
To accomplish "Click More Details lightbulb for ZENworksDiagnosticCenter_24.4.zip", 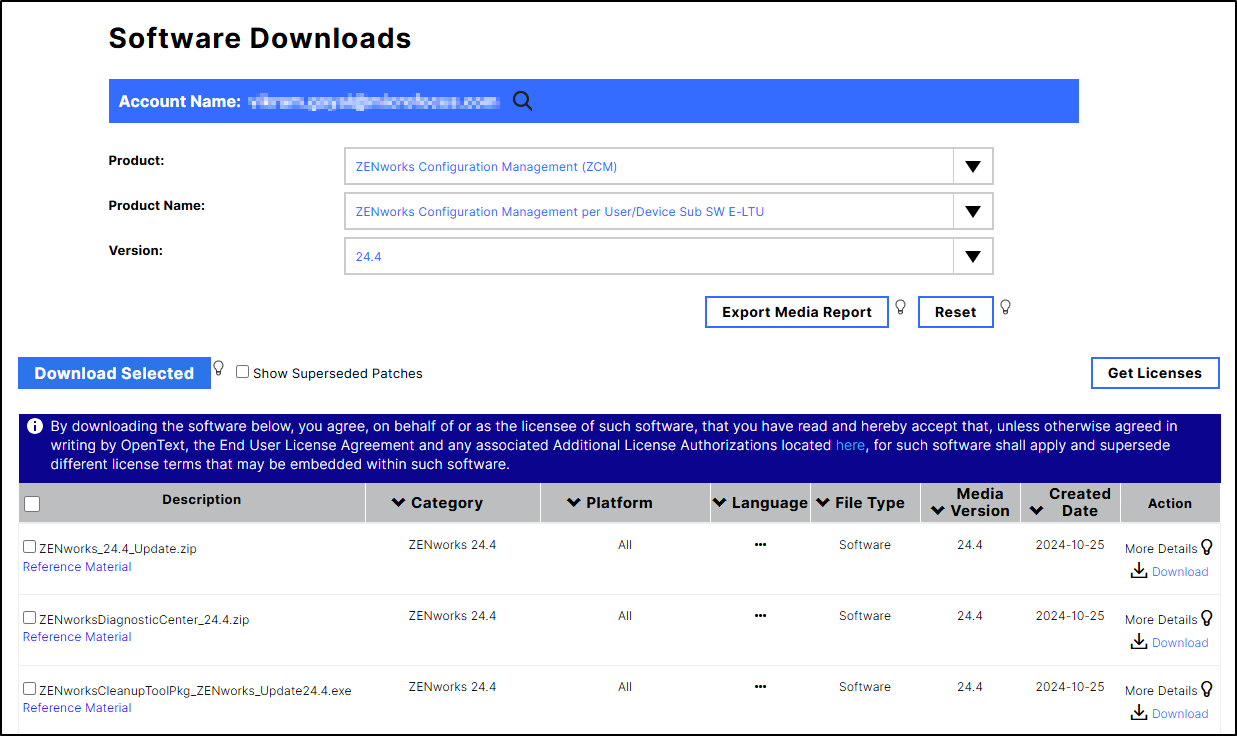I will (x=1207, y=618).
